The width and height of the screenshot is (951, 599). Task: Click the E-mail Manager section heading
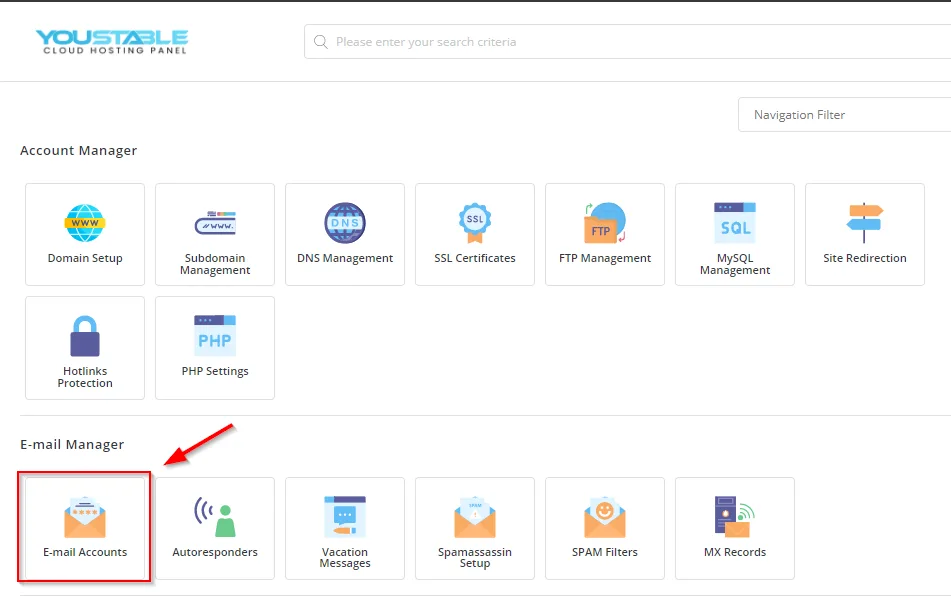click(72, 444)
